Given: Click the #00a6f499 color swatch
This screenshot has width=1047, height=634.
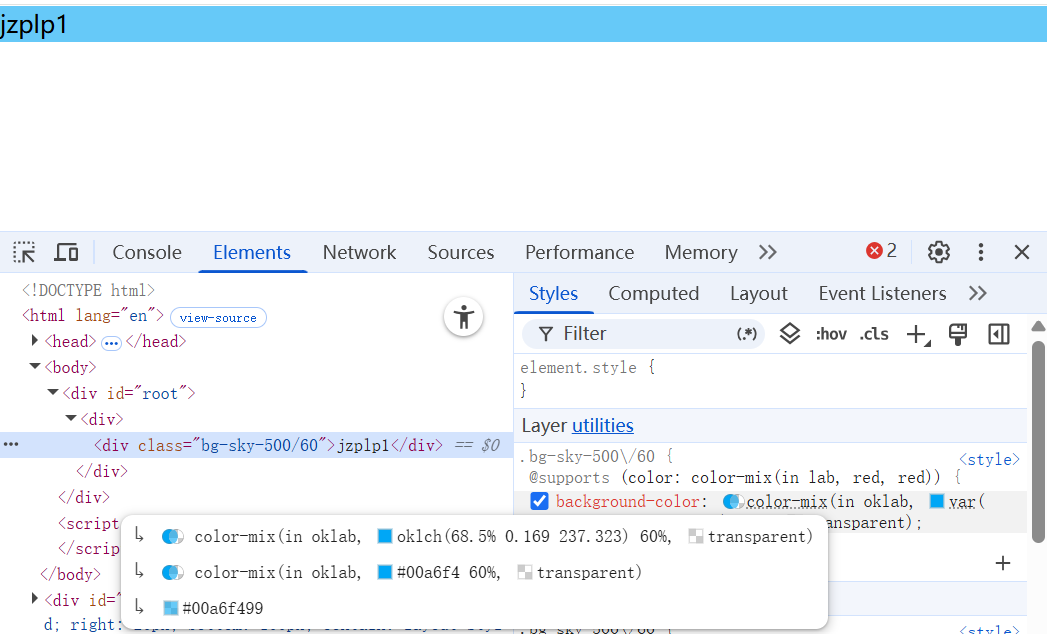Looking at the screenshot, I should [171, 608].
